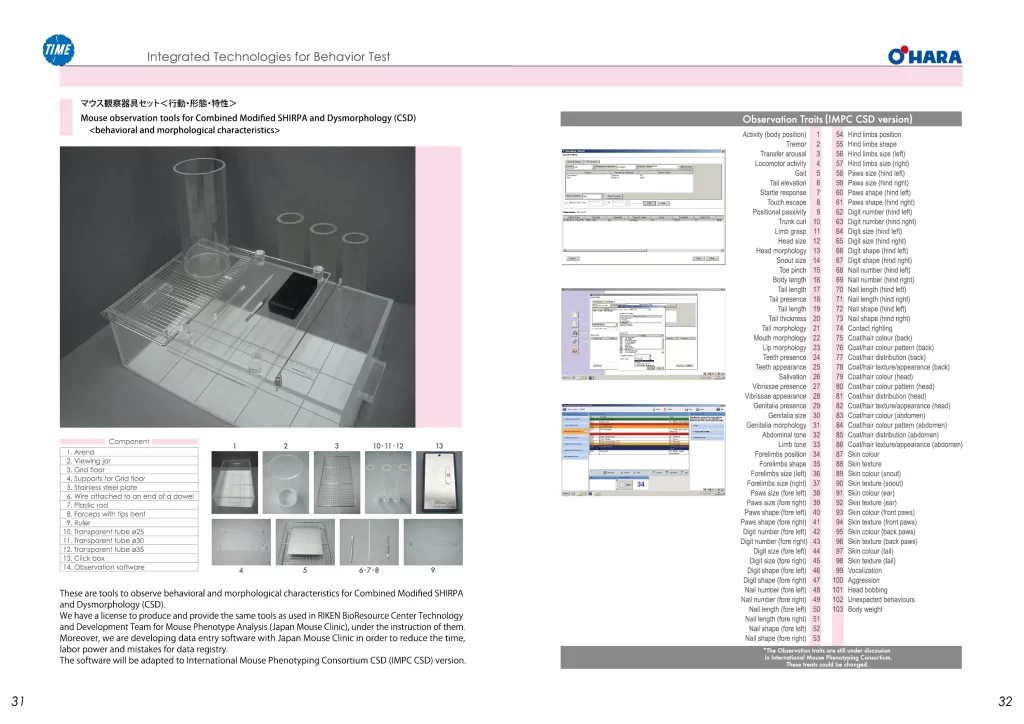This screenshot has width=1024, height=724.
Task: Click 'Integrated Technologies for Behavior Test' heading
Action: pyautogui.click(x=268, y=57)
